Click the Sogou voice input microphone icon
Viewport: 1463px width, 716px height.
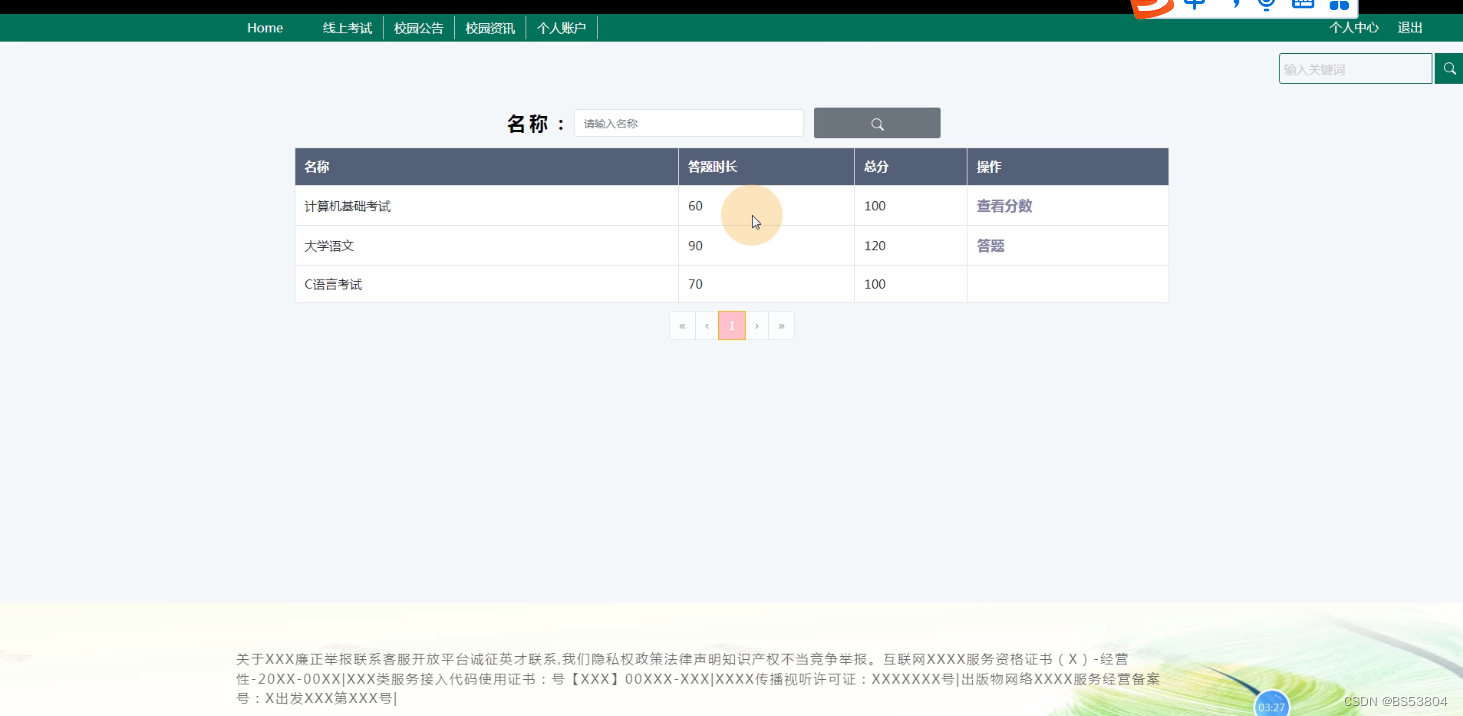1267,4
